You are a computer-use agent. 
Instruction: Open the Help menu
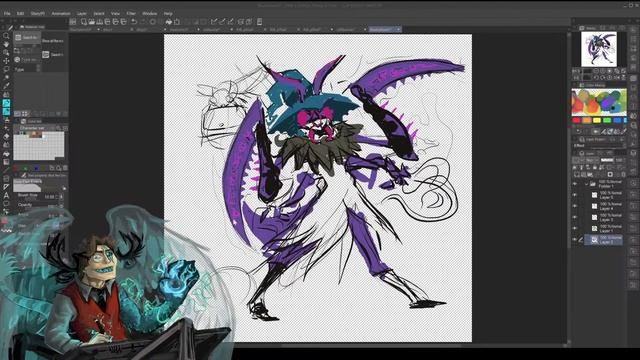coord(168,13)
